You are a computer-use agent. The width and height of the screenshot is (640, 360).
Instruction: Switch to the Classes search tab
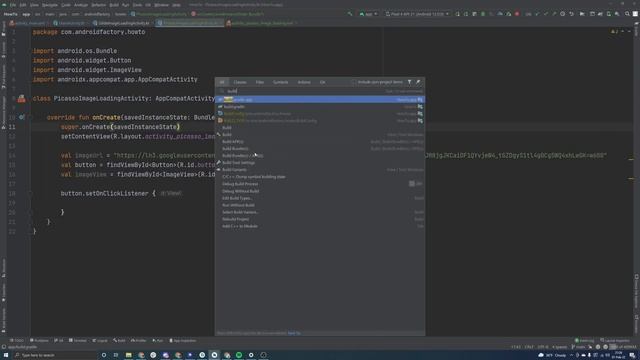pyautogui.click(x=240, y=82)
